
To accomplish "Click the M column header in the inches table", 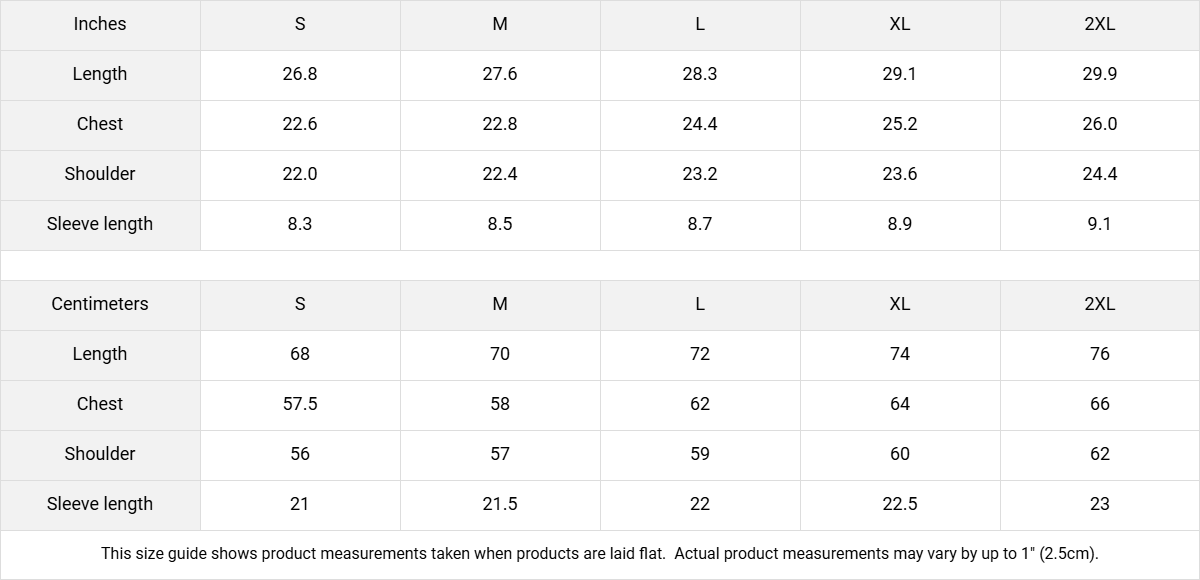I will click(500, 25).
